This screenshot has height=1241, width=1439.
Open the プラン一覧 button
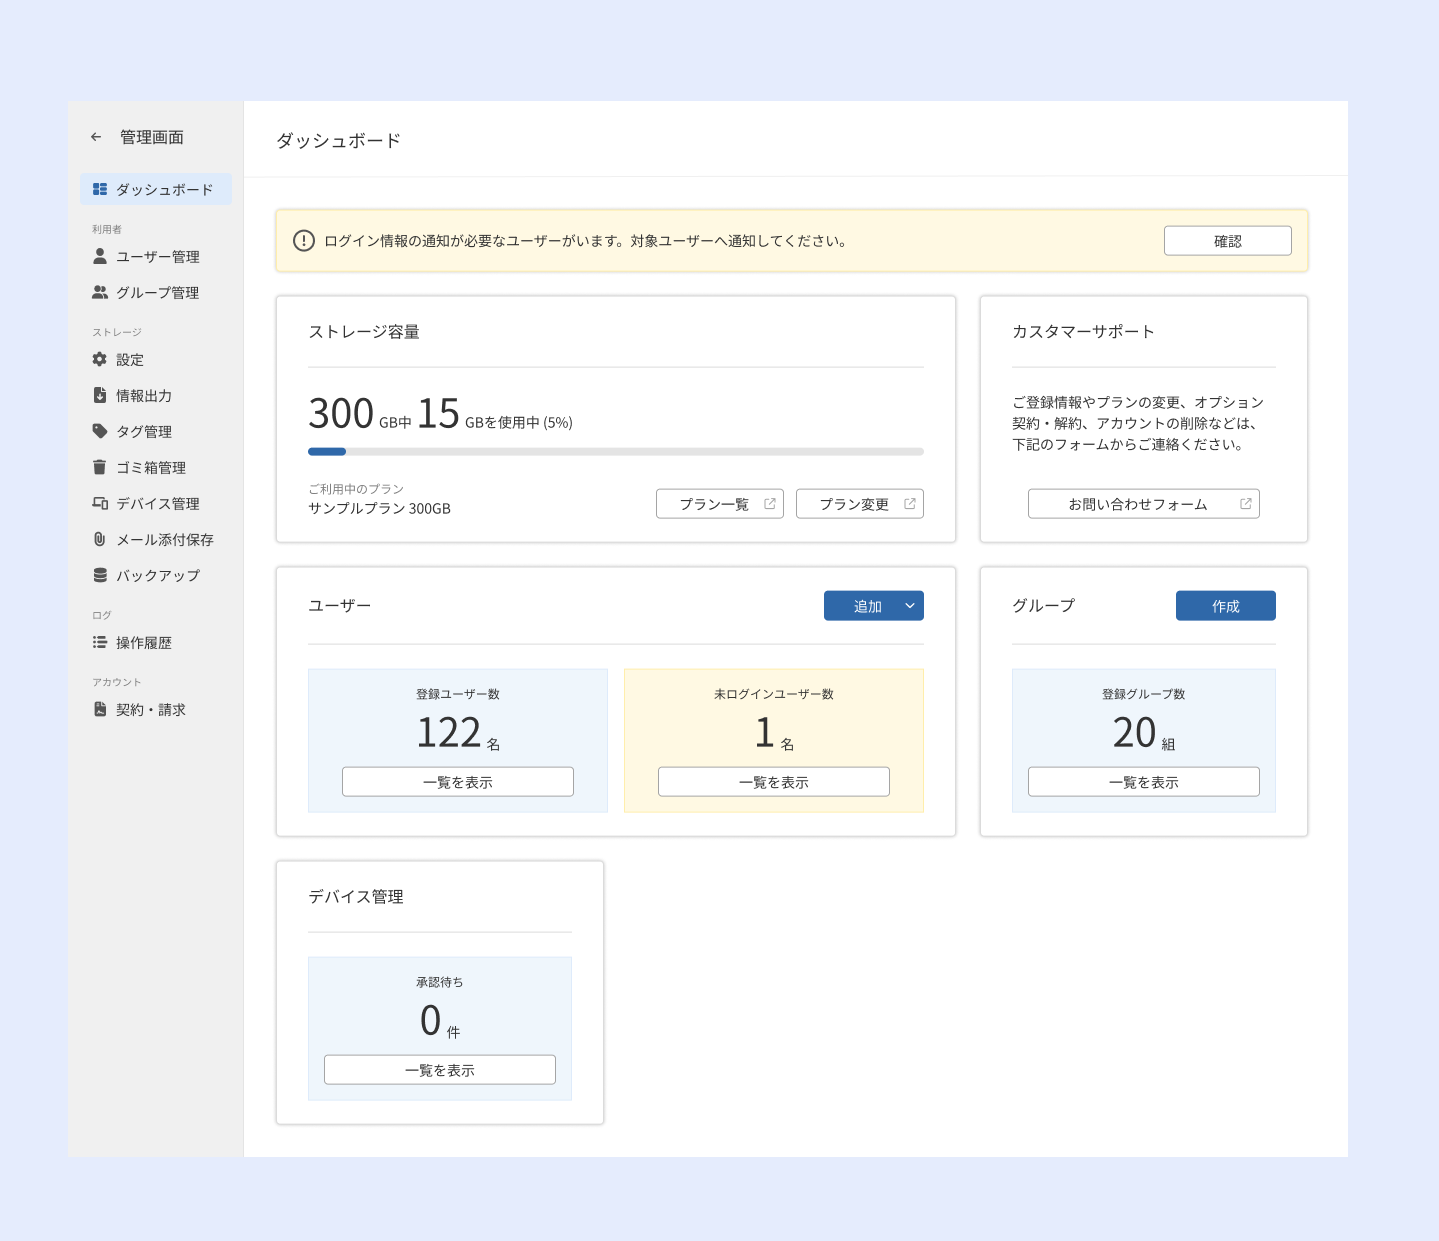(720, 504)
